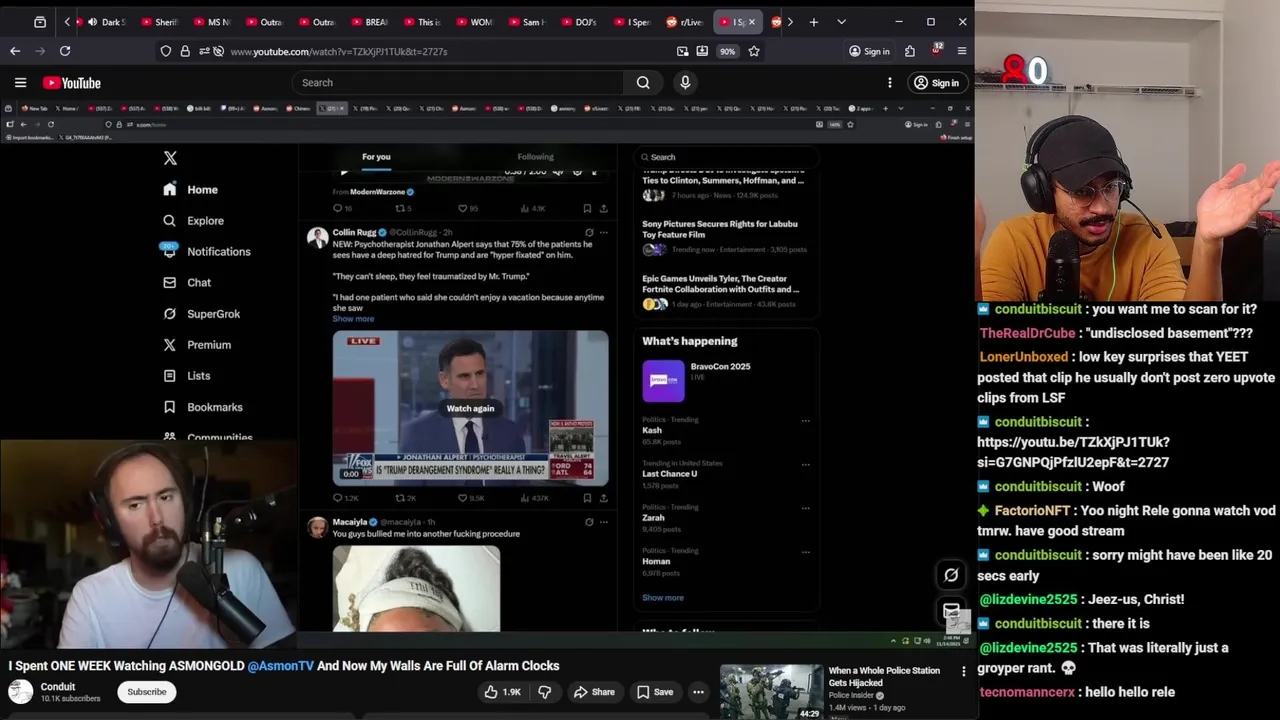Open the shield tracking protection icon
Viewport: 1280px width, 720px height.
coord(166,51)
